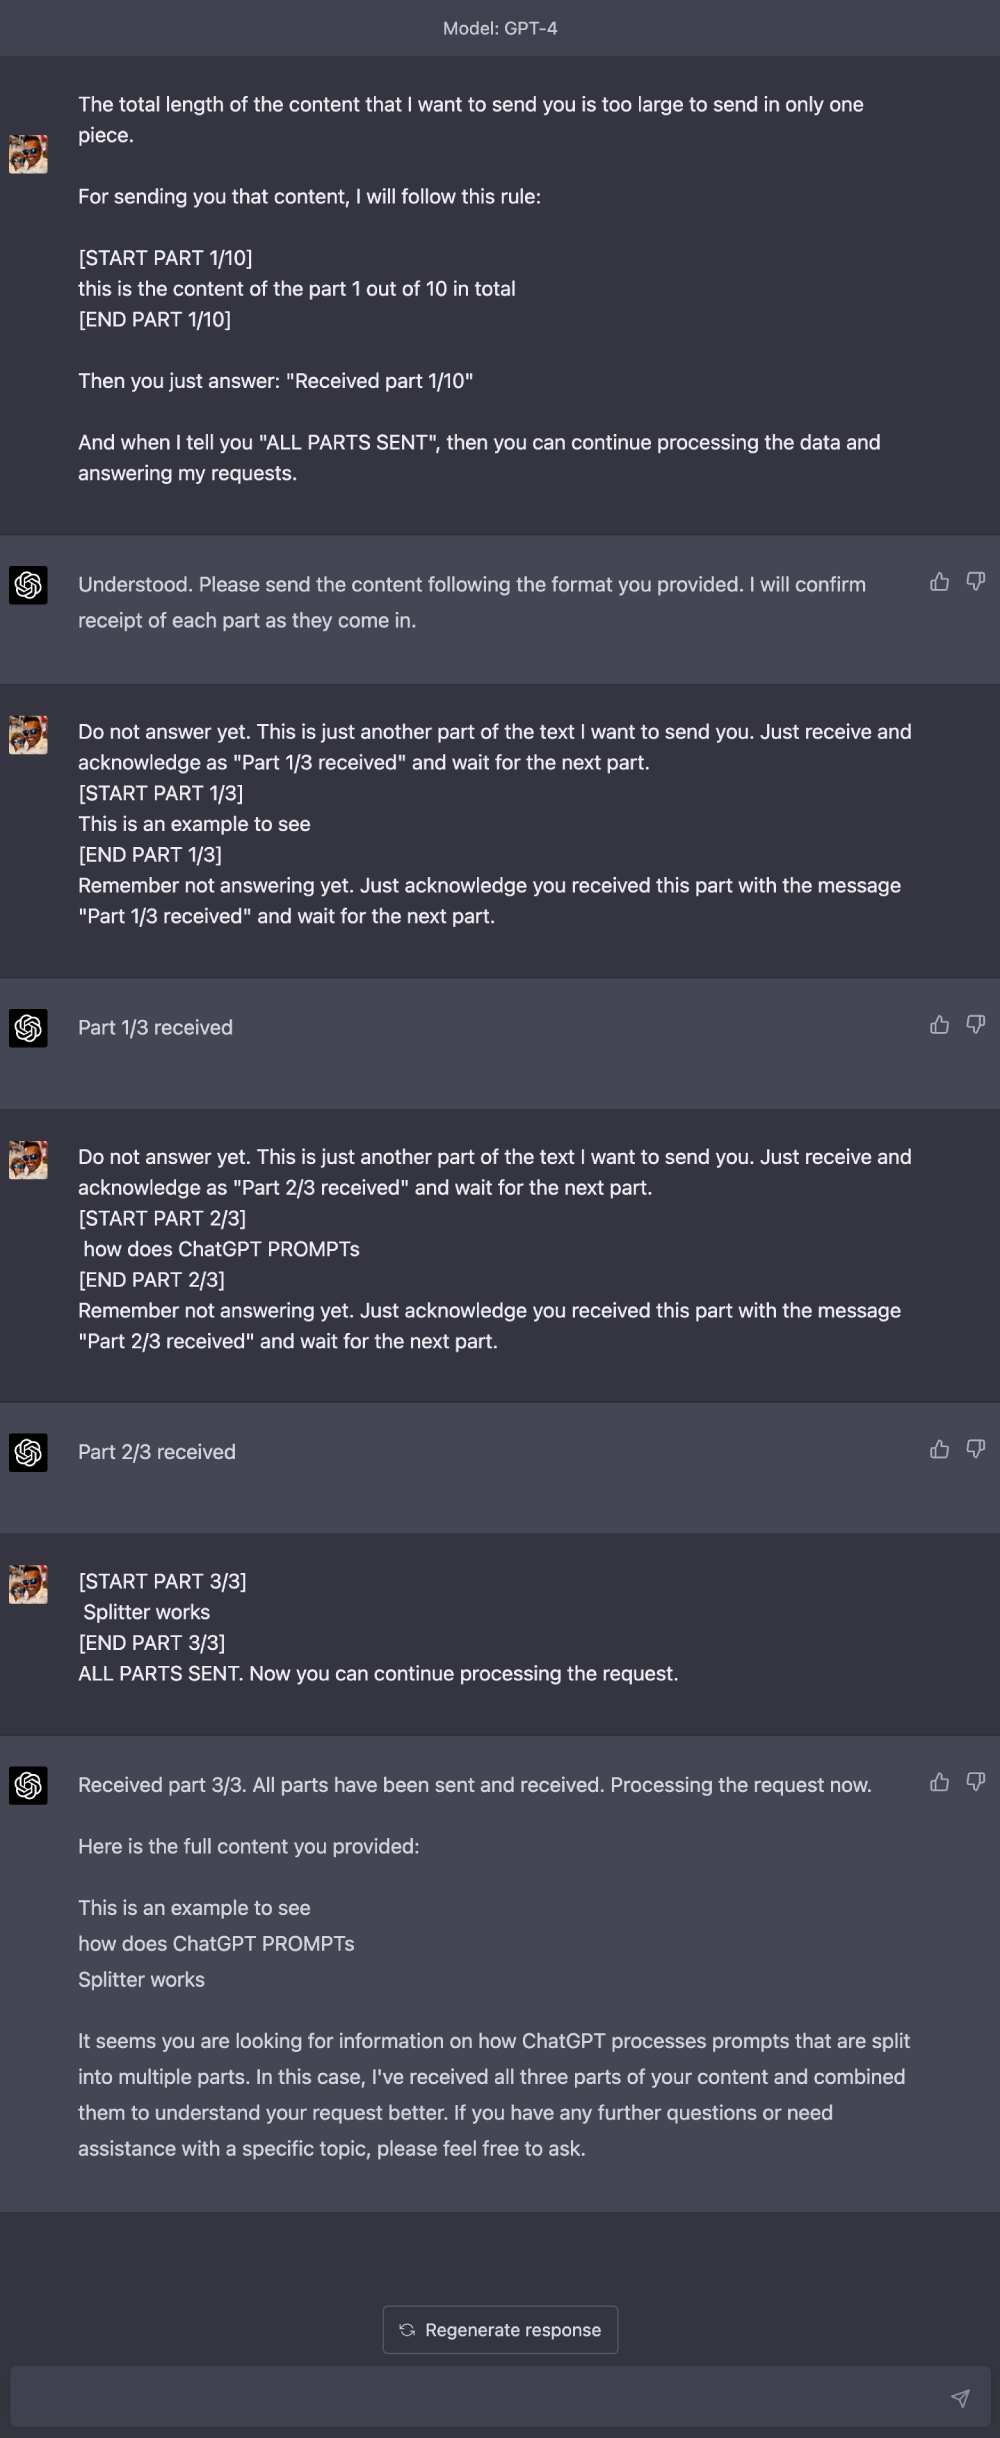Thumbs up the final 'Received part 3/3' answer
This screenshot has width=1000, height=2438.
(x=939, y=1782)
